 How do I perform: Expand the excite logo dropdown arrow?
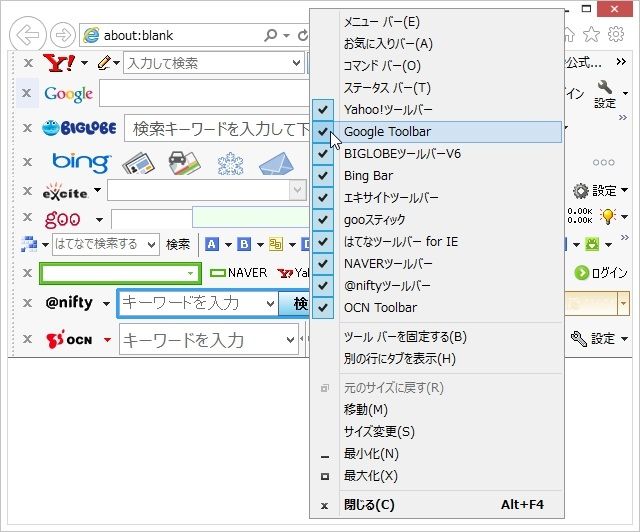(98, 189)
